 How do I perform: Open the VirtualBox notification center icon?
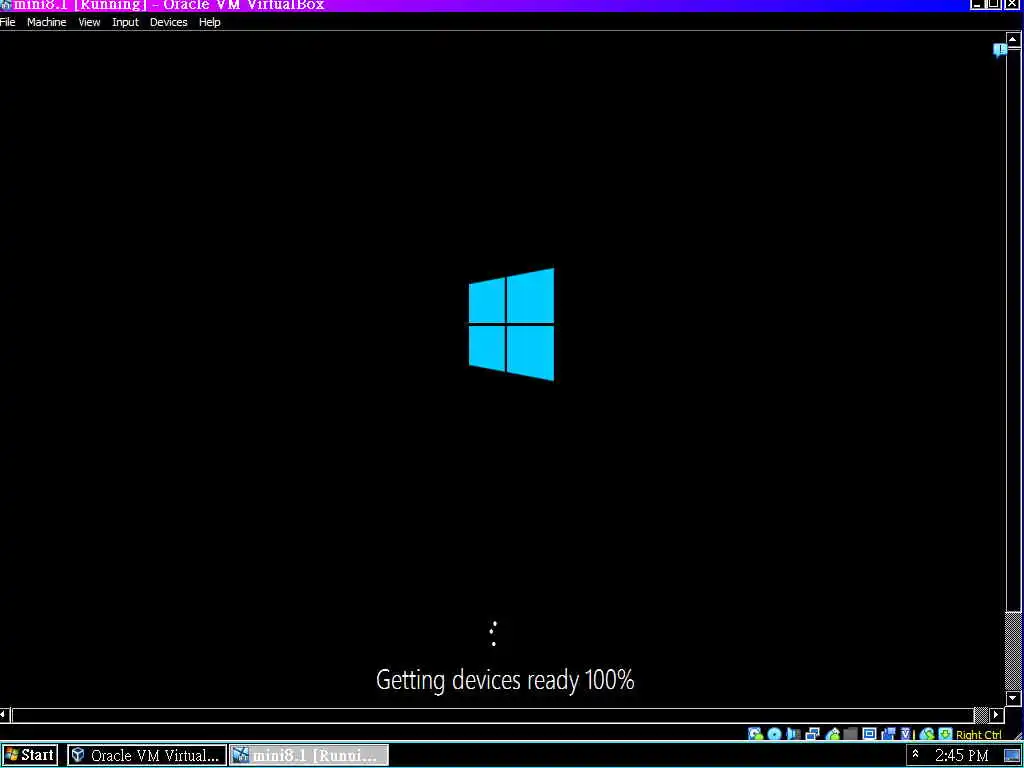[999, 50]
